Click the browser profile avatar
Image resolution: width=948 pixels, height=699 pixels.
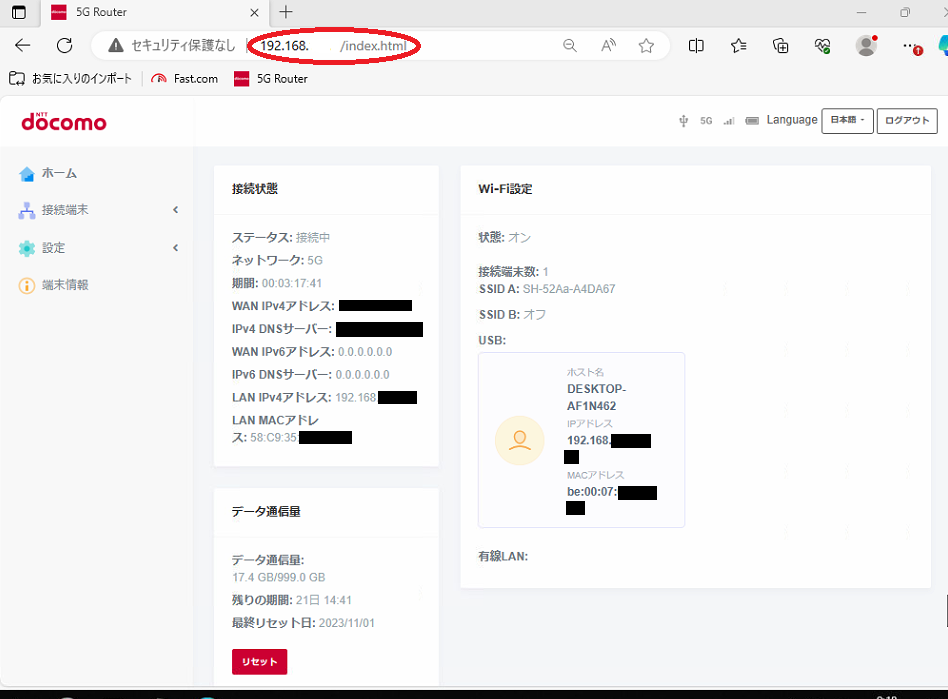[866, 46]
